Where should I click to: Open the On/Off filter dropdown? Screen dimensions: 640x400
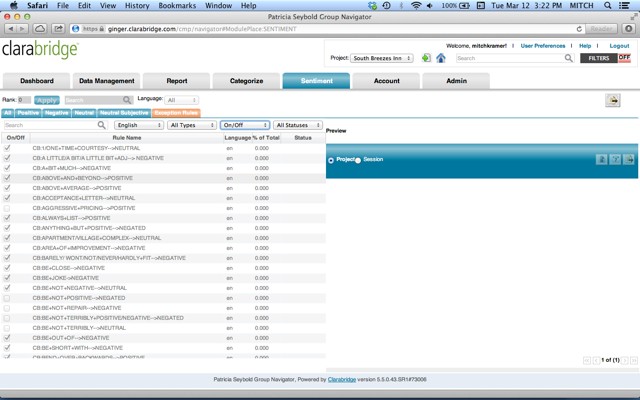tap(245, 125)
